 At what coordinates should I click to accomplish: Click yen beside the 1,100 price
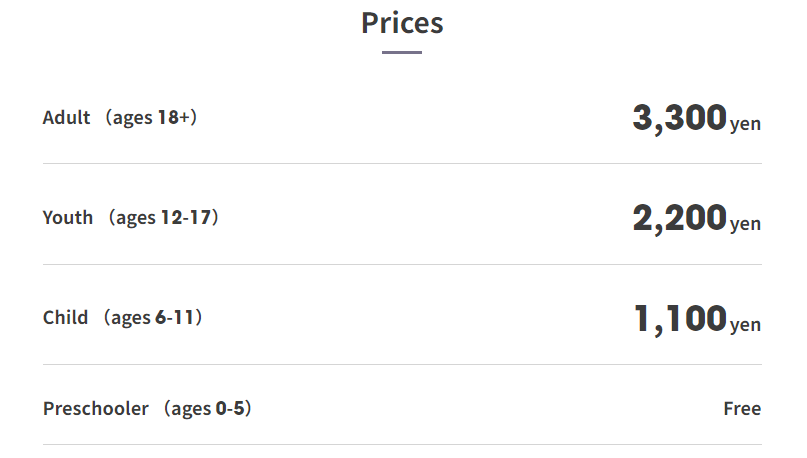pos(745,325)
